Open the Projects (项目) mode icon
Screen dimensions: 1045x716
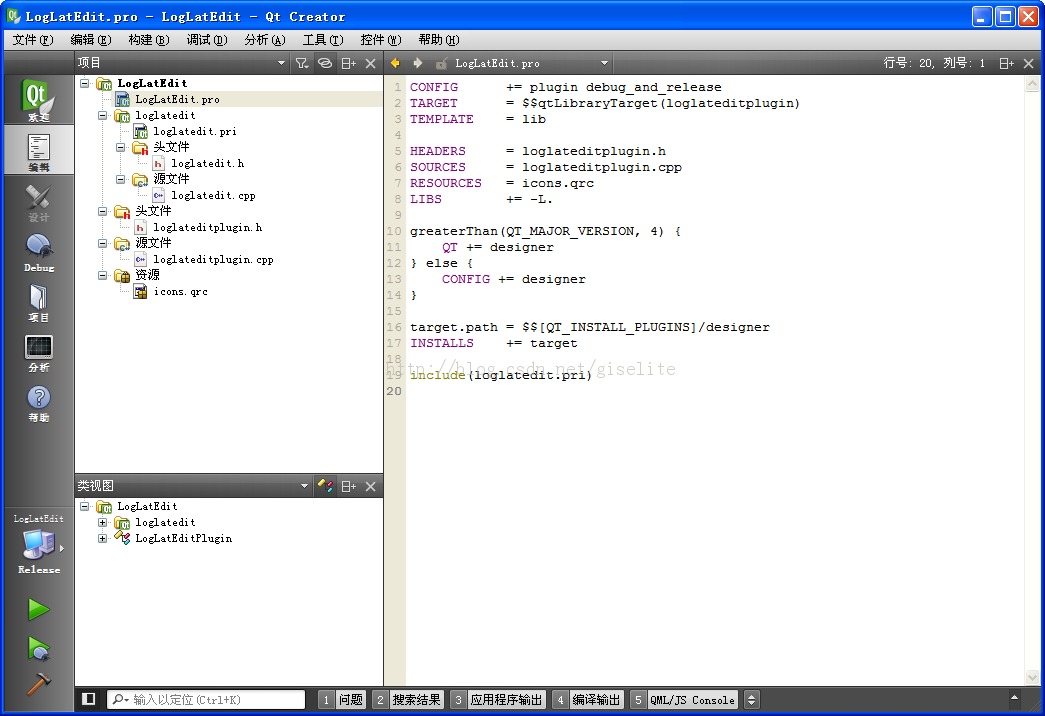point(38,301)
